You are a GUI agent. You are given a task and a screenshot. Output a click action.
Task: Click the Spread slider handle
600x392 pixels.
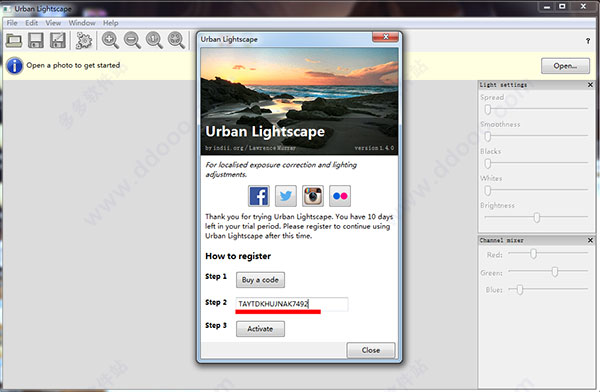coord(488,109)
